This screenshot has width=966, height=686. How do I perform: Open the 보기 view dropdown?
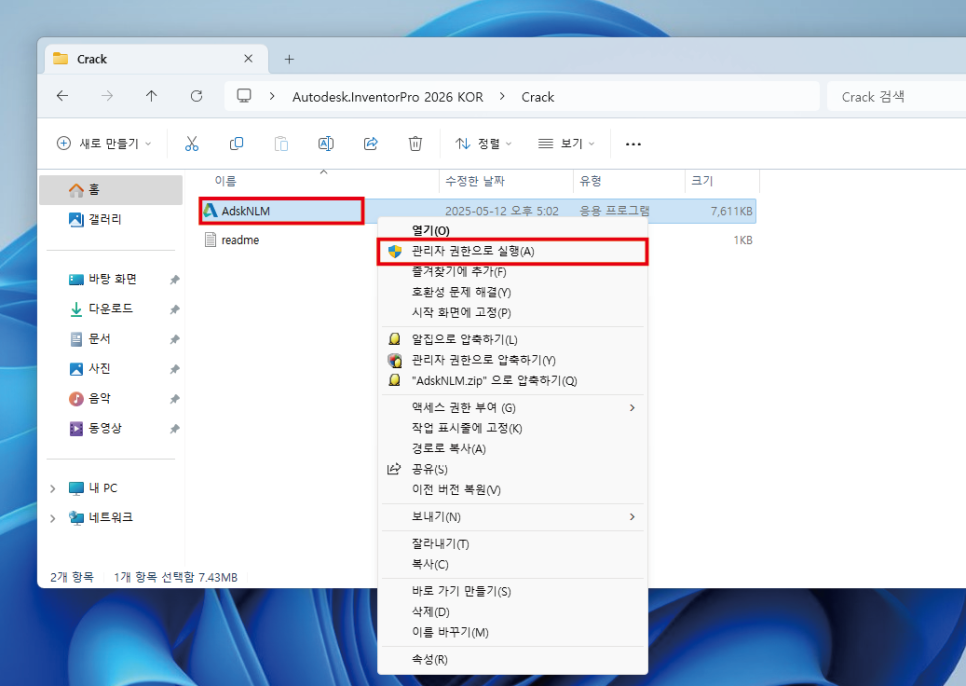pyautogui.click(x=566, y=143)
